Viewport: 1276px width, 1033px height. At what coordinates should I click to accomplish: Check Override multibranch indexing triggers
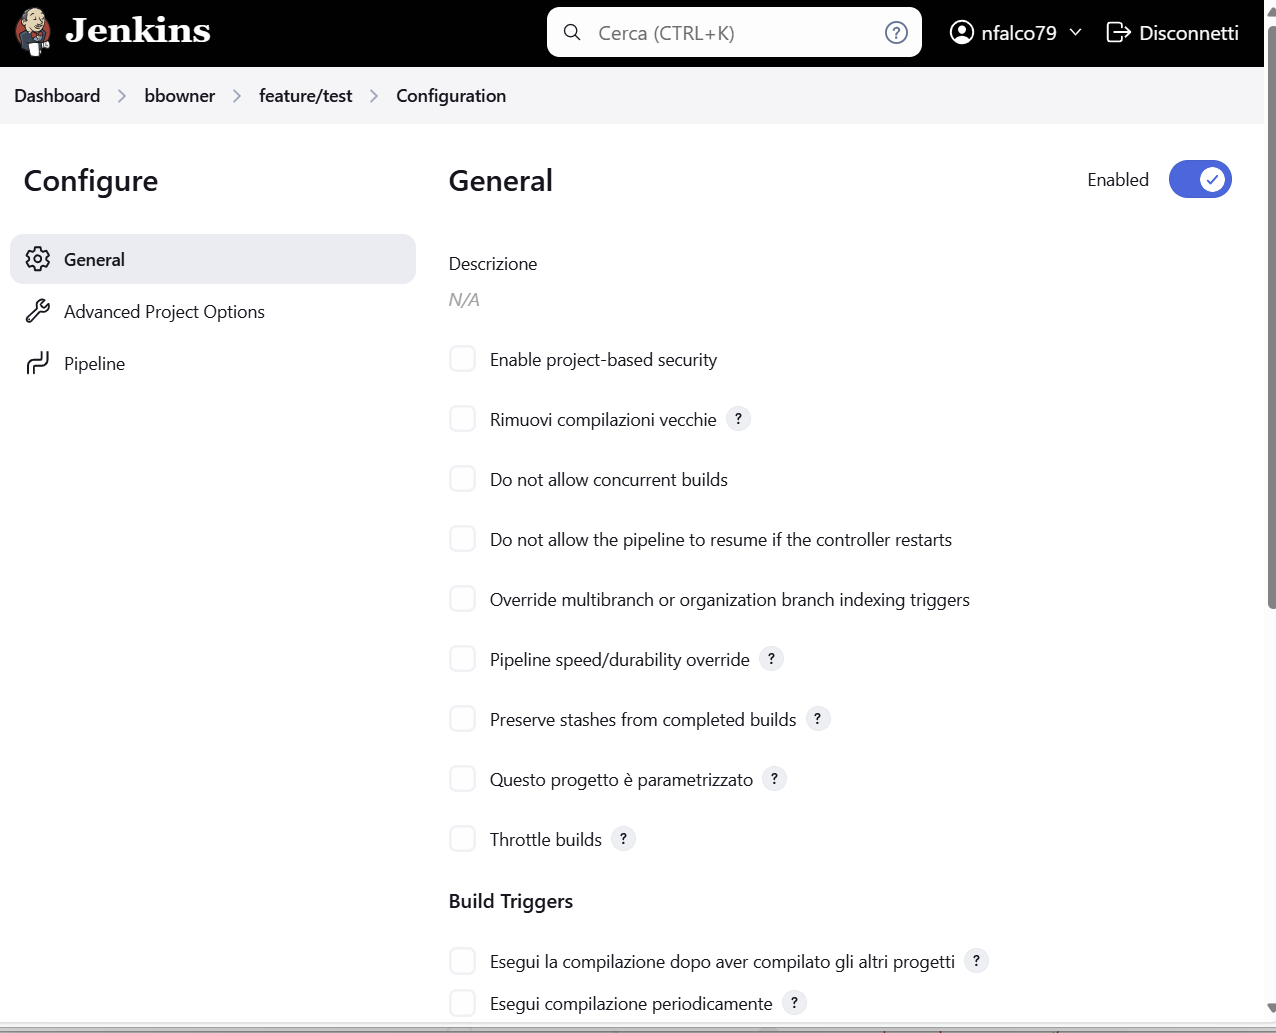[462, 599]
